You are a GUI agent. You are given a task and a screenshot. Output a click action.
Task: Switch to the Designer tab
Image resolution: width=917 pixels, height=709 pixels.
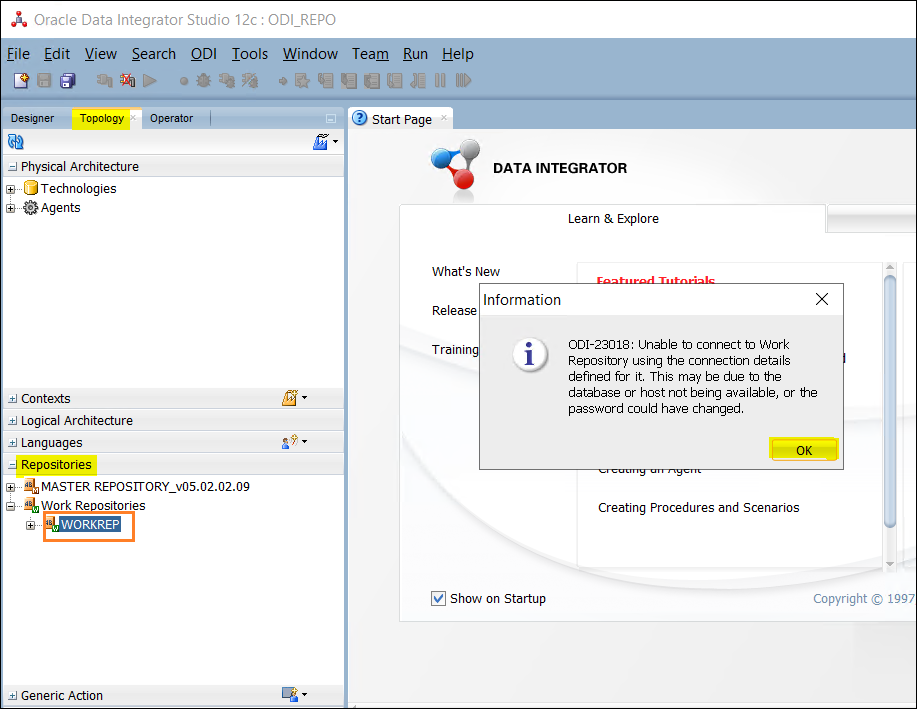(32, 118)
